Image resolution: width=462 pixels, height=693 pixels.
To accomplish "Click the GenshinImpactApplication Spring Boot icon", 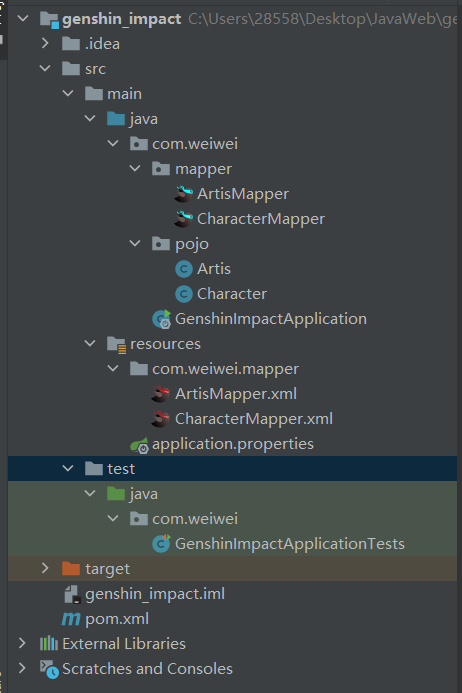I will (x=161, y=319).
